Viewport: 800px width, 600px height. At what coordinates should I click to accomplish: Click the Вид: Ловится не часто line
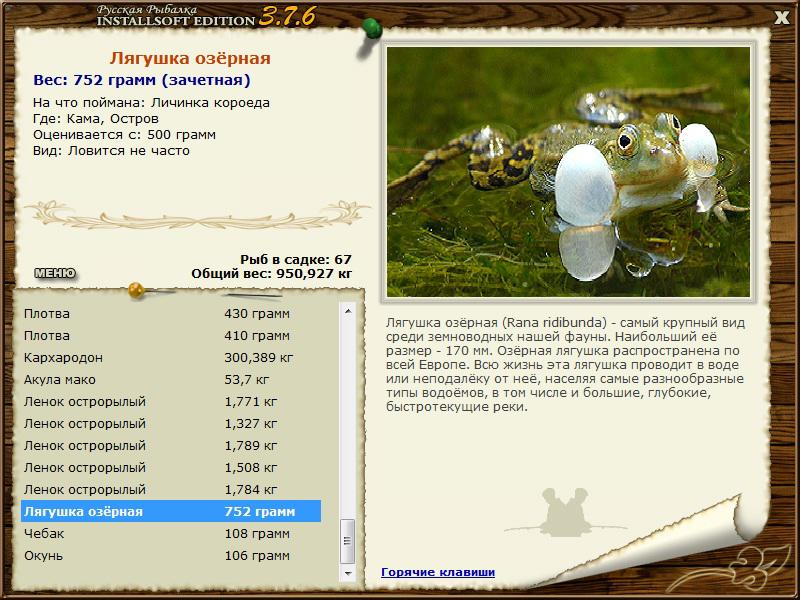point(111,151)
